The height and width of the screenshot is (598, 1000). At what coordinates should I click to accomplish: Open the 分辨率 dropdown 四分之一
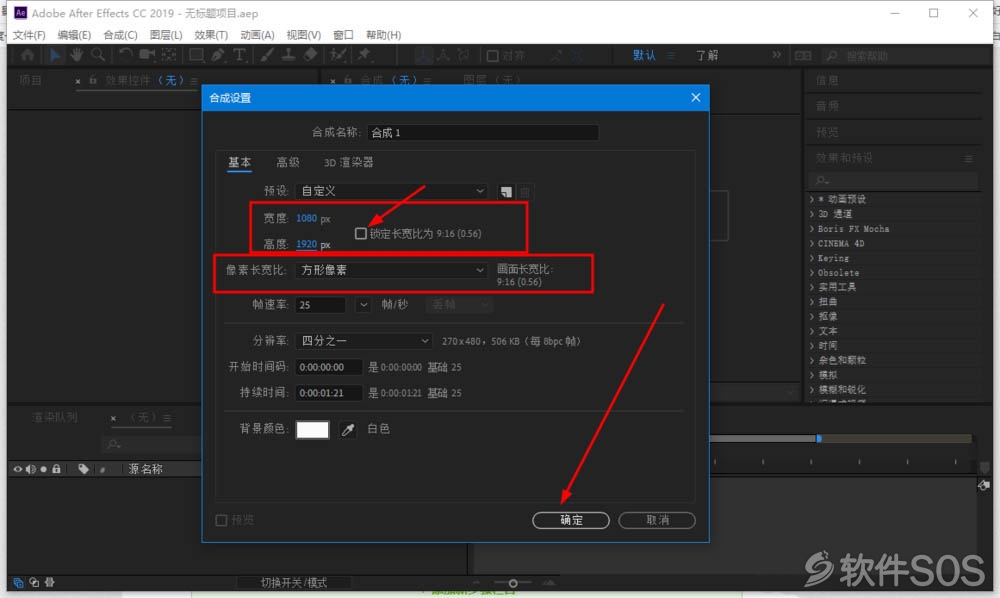[364, 341]
